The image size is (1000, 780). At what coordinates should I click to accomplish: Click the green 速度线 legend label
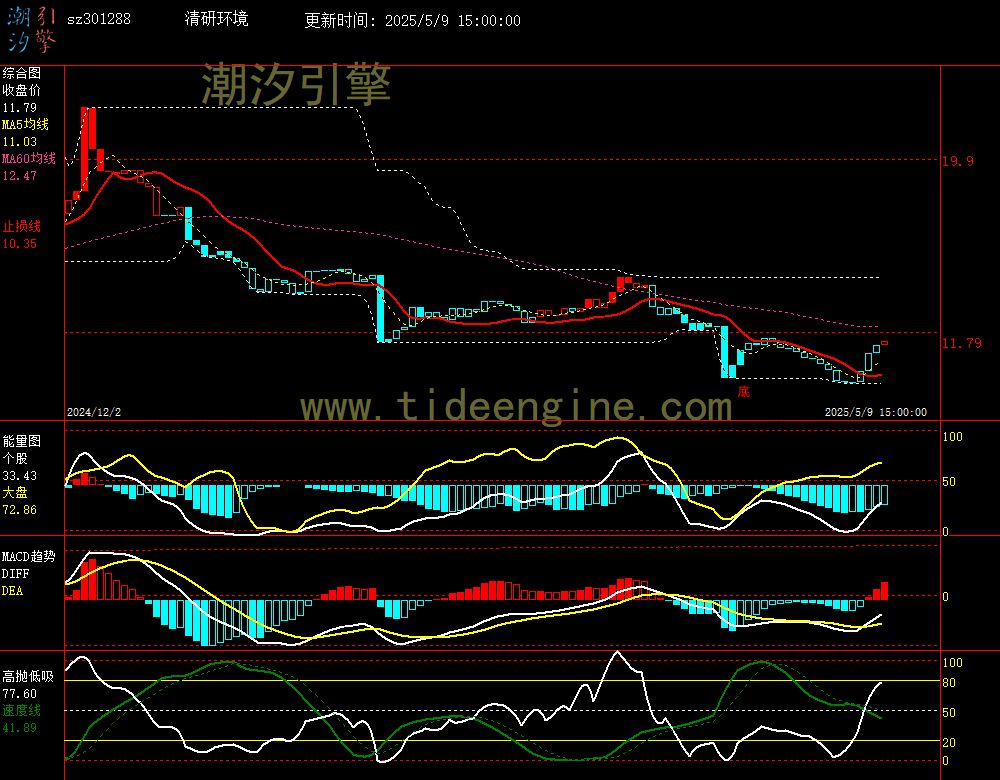(x=22, y=710)
